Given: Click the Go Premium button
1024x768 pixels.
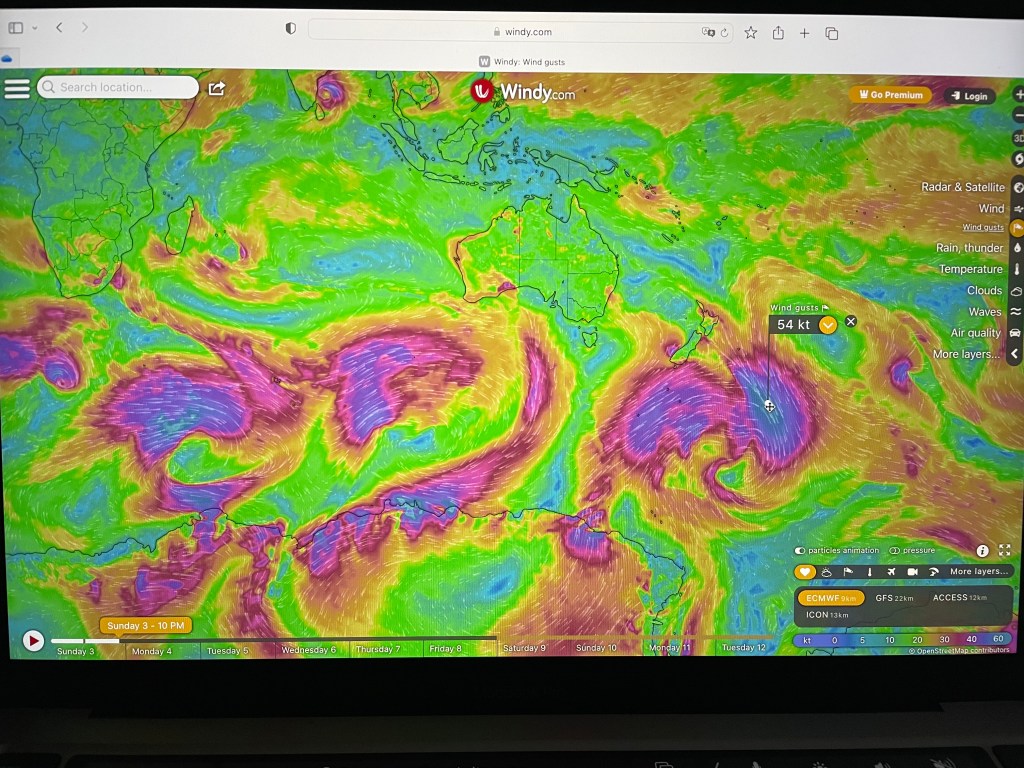Looking at the screenshot, I should pyautogui.click(x=890, y=95).
